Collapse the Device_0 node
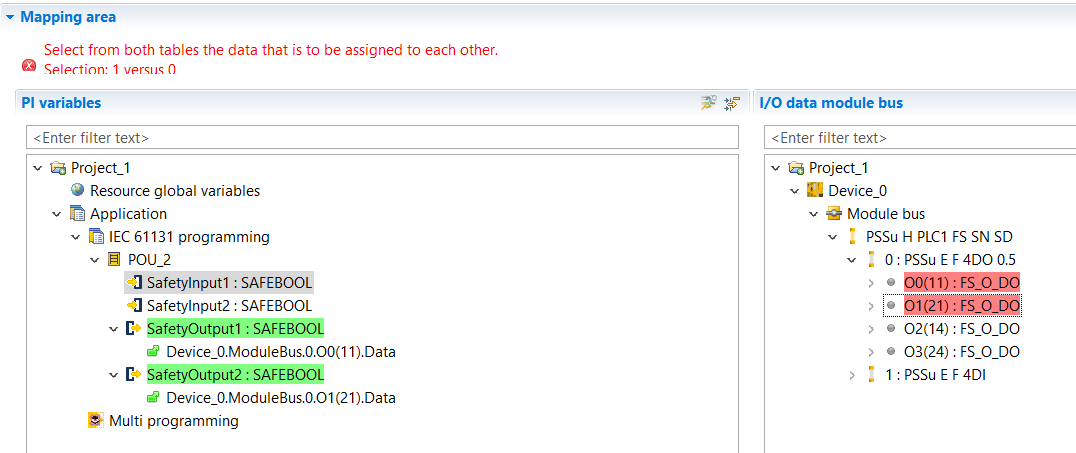1076x453 pixels. click(x=795, y=191)
